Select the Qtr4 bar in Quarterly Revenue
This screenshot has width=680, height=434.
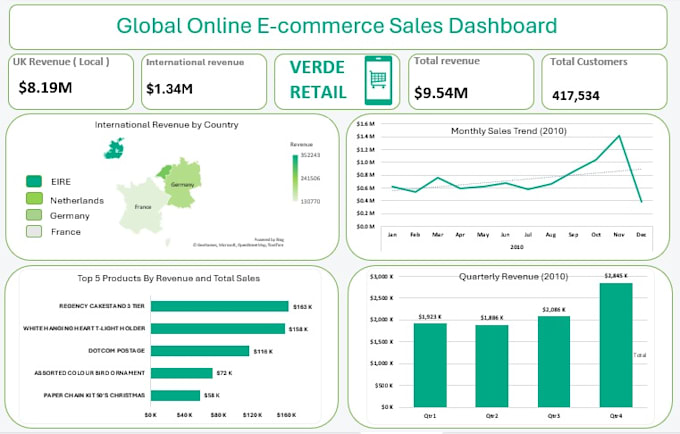pyautogui.click(x=616, y=345)
